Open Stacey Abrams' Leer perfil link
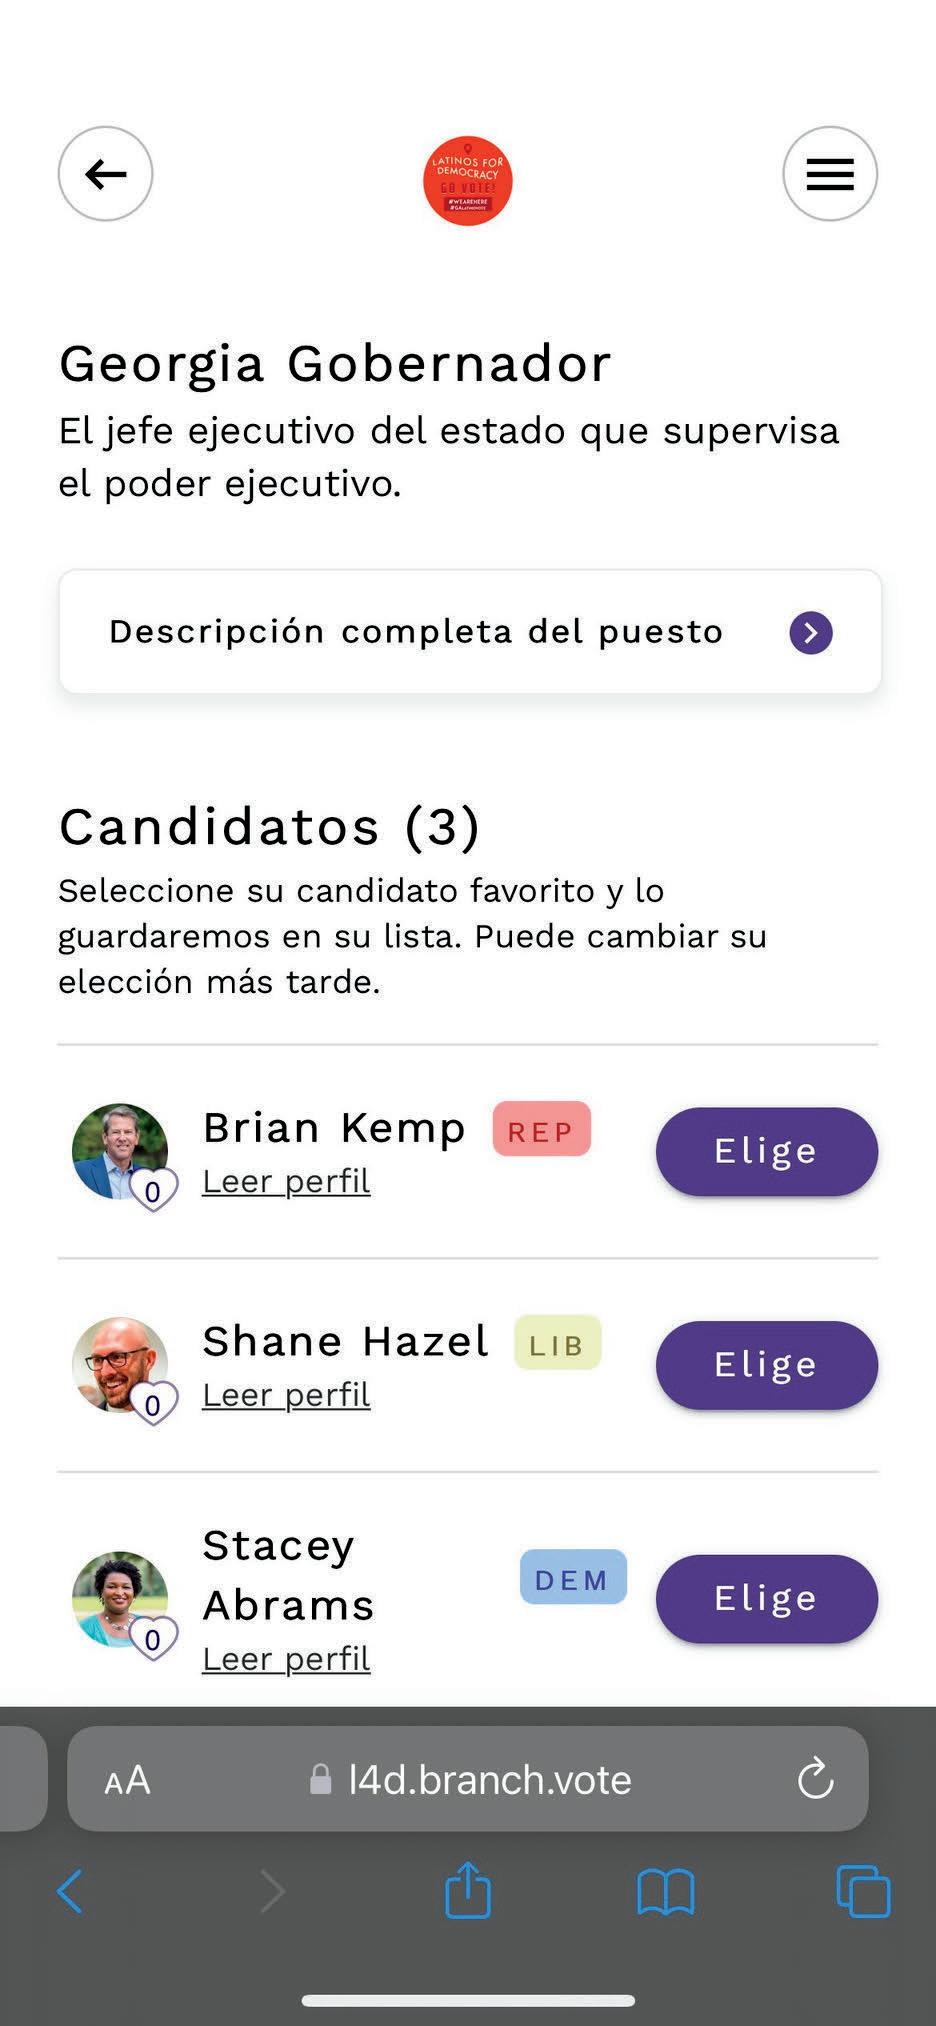Screen dimensions: 936x2026 (286, 1659)
